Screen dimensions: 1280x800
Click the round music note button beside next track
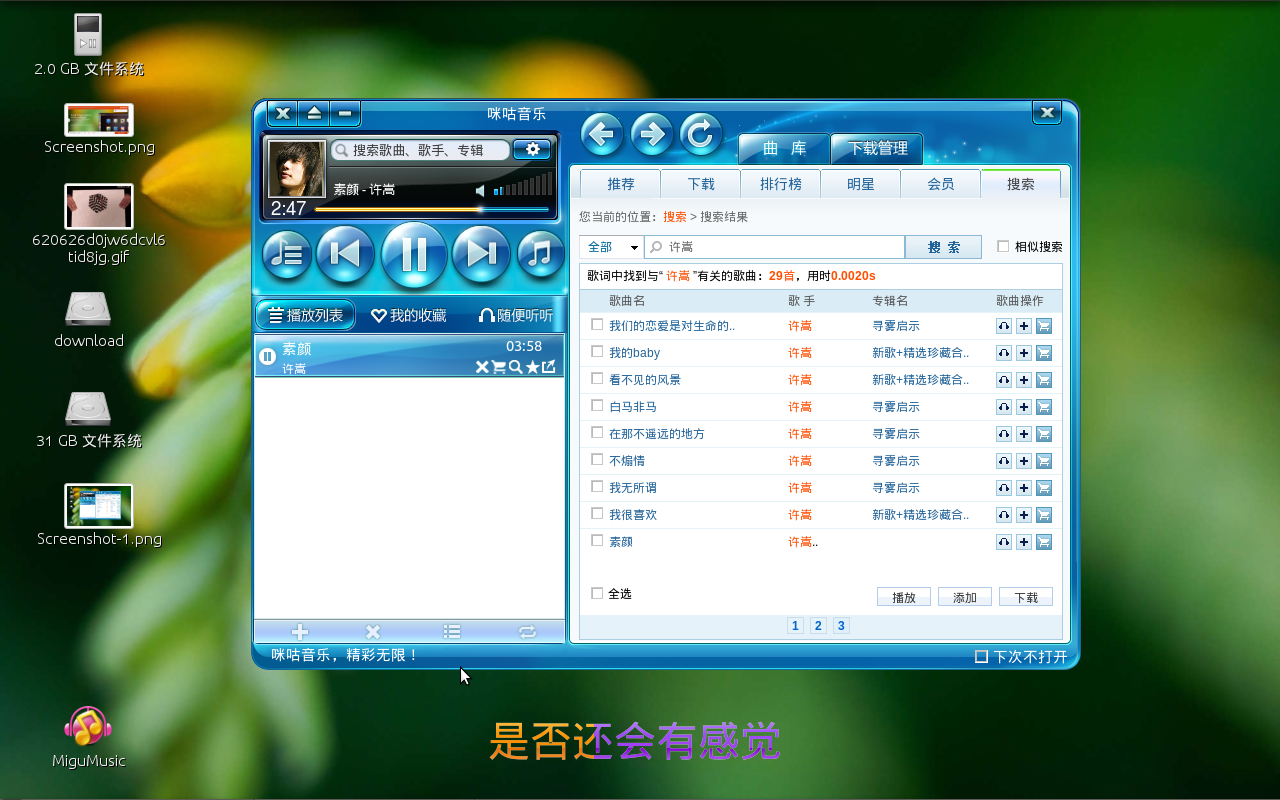pos(541,254)
